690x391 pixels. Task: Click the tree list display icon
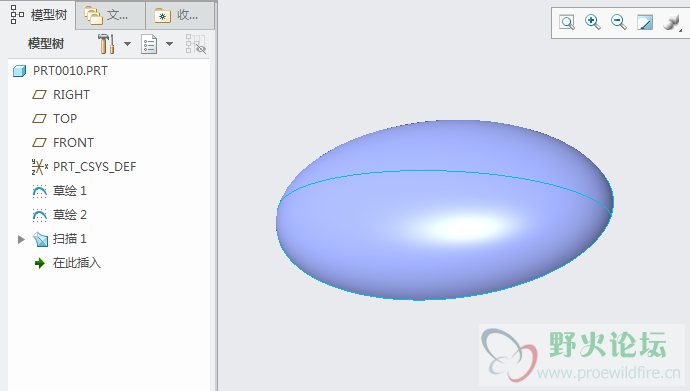click(149, 44)
